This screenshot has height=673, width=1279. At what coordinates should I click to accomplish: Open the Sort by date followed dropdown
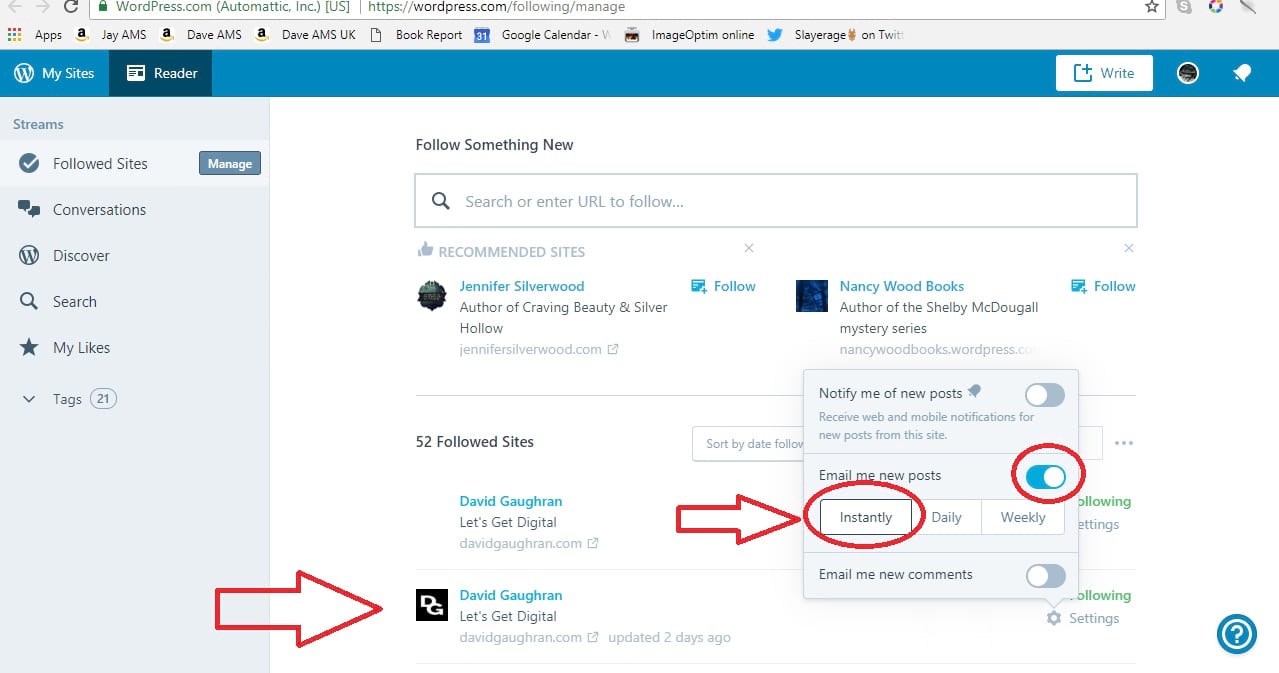pyautogui.click(x=748, y=444)
